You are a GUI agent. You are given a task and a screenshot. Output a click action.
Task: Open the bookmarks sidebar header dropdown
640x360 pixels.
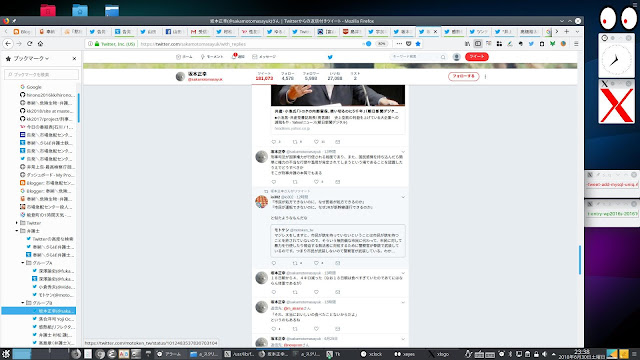coord(31,59)
